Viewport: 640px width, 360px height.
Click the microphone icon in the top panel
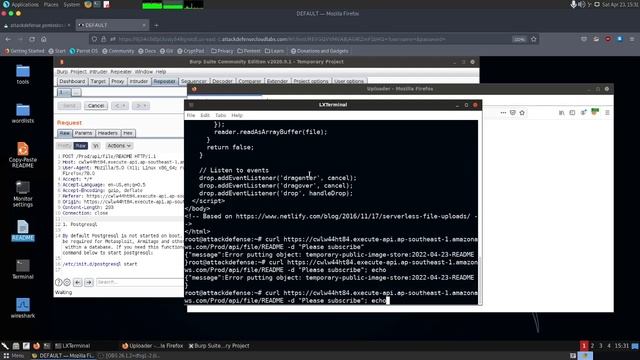[573, 4]
